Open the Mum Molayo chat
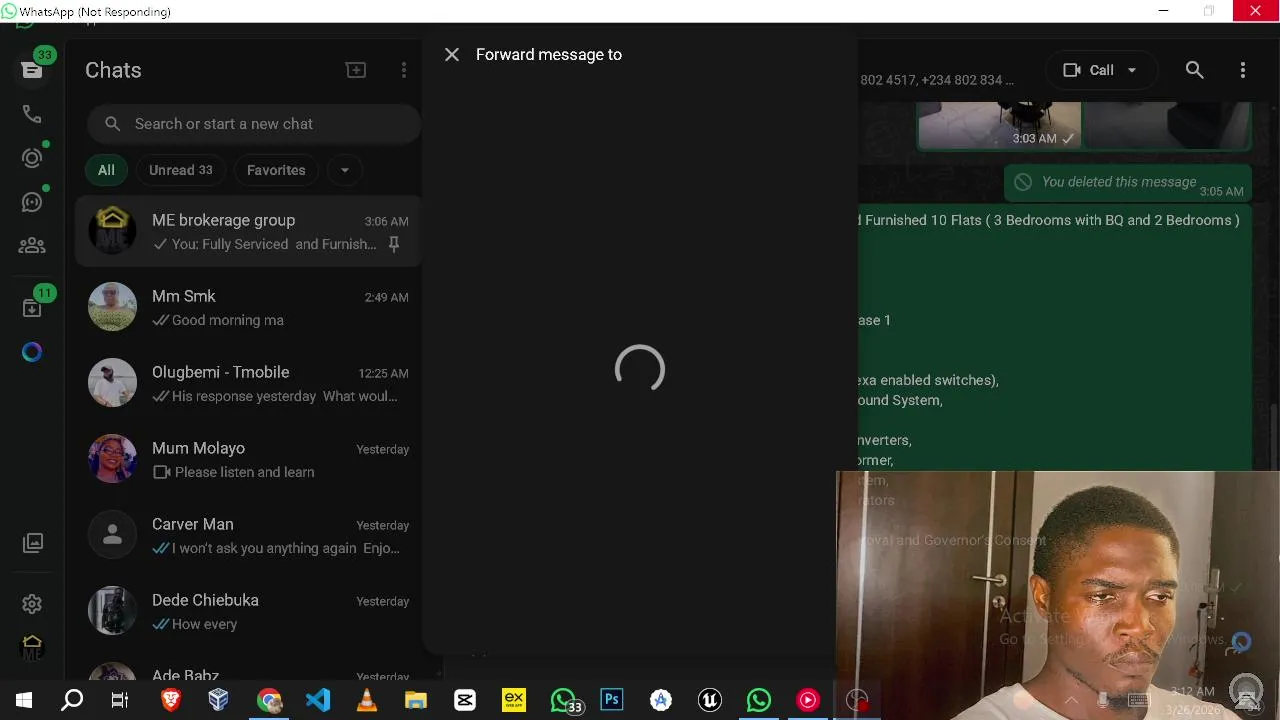The image size is (1280, 720). pos(248,460)
